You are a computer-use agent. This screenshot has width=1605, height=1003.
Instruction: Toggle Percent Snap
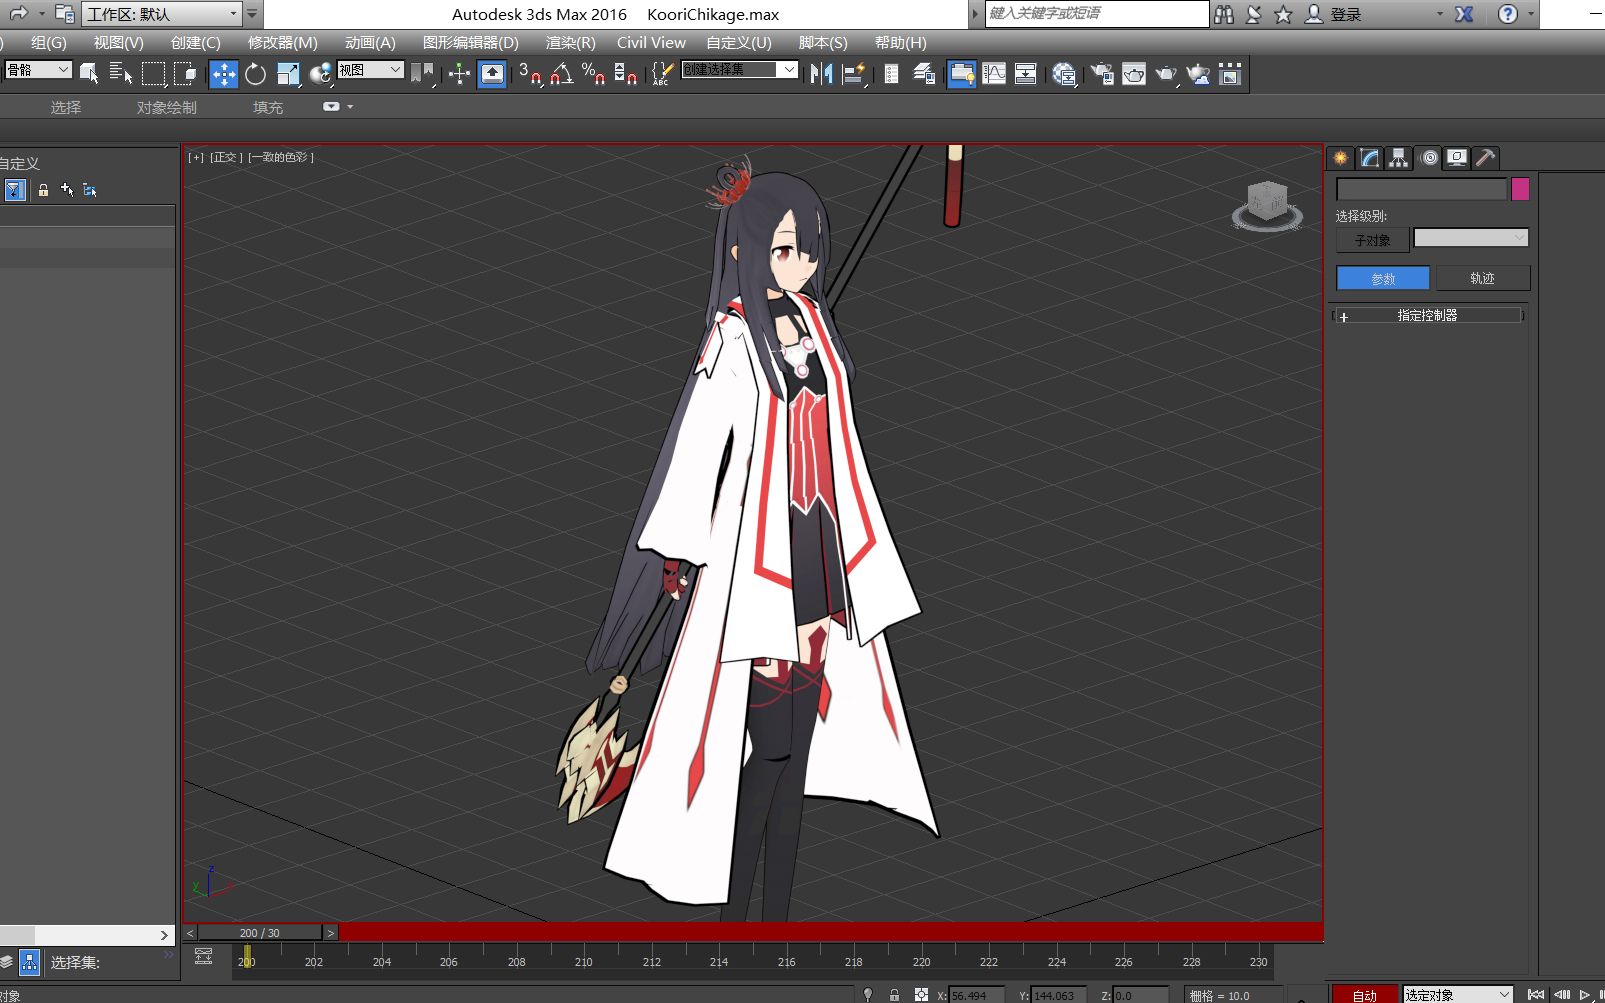pos(594,73)
